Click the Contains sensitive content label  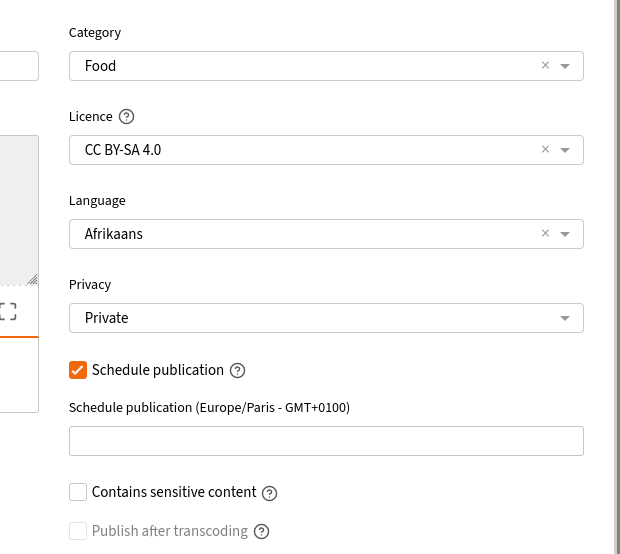tap(174, 492)
